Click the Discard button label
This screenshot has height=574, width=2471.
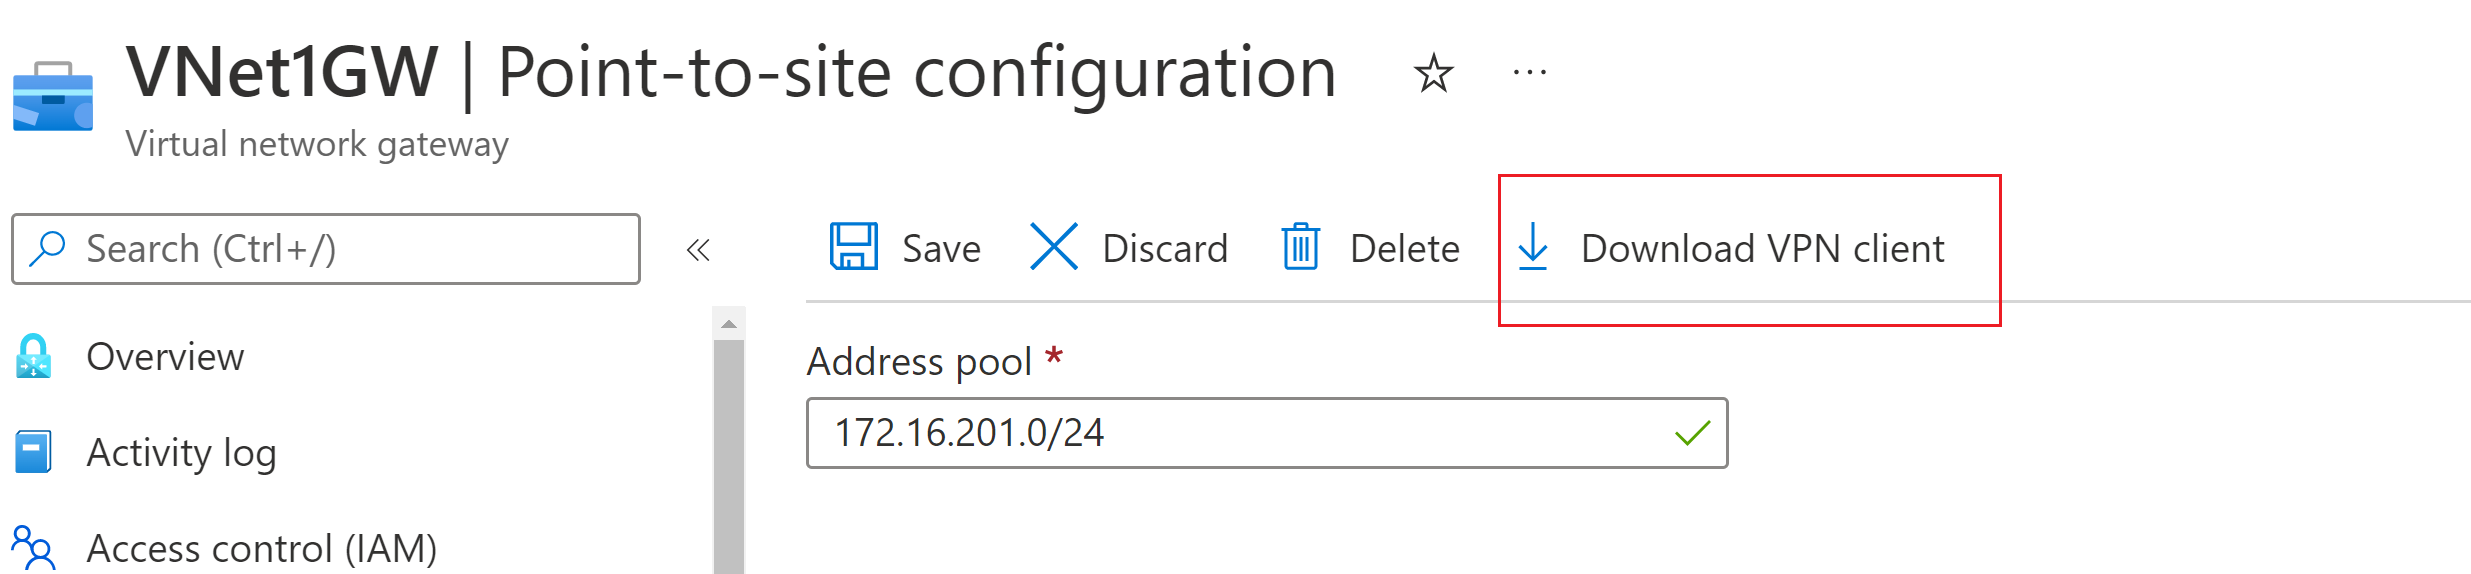click(x=1165, y=249)
